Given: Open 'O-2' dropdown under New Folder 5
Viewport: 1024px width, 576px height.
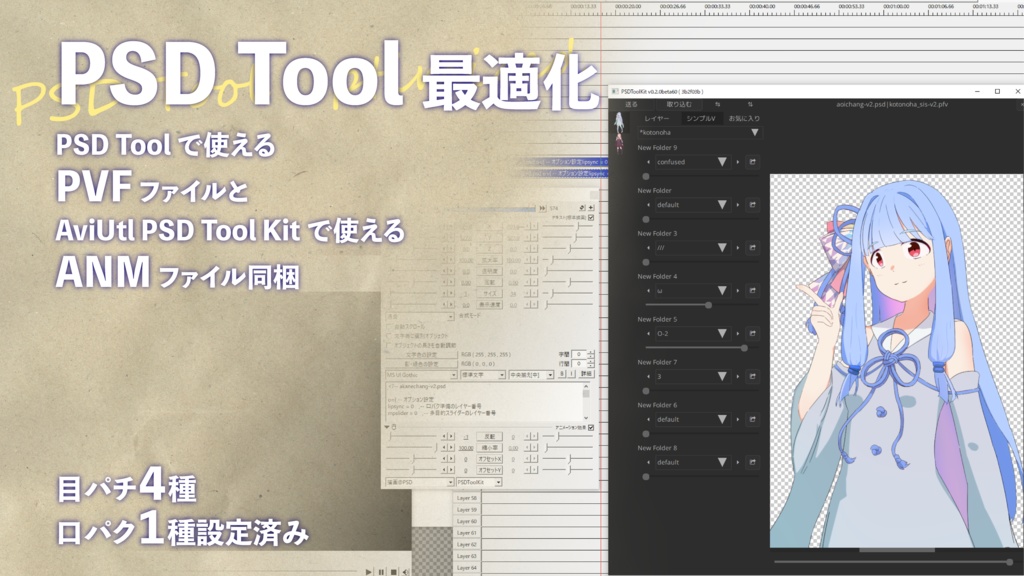Looking at the screenshot, I should (x=692, y=334).
